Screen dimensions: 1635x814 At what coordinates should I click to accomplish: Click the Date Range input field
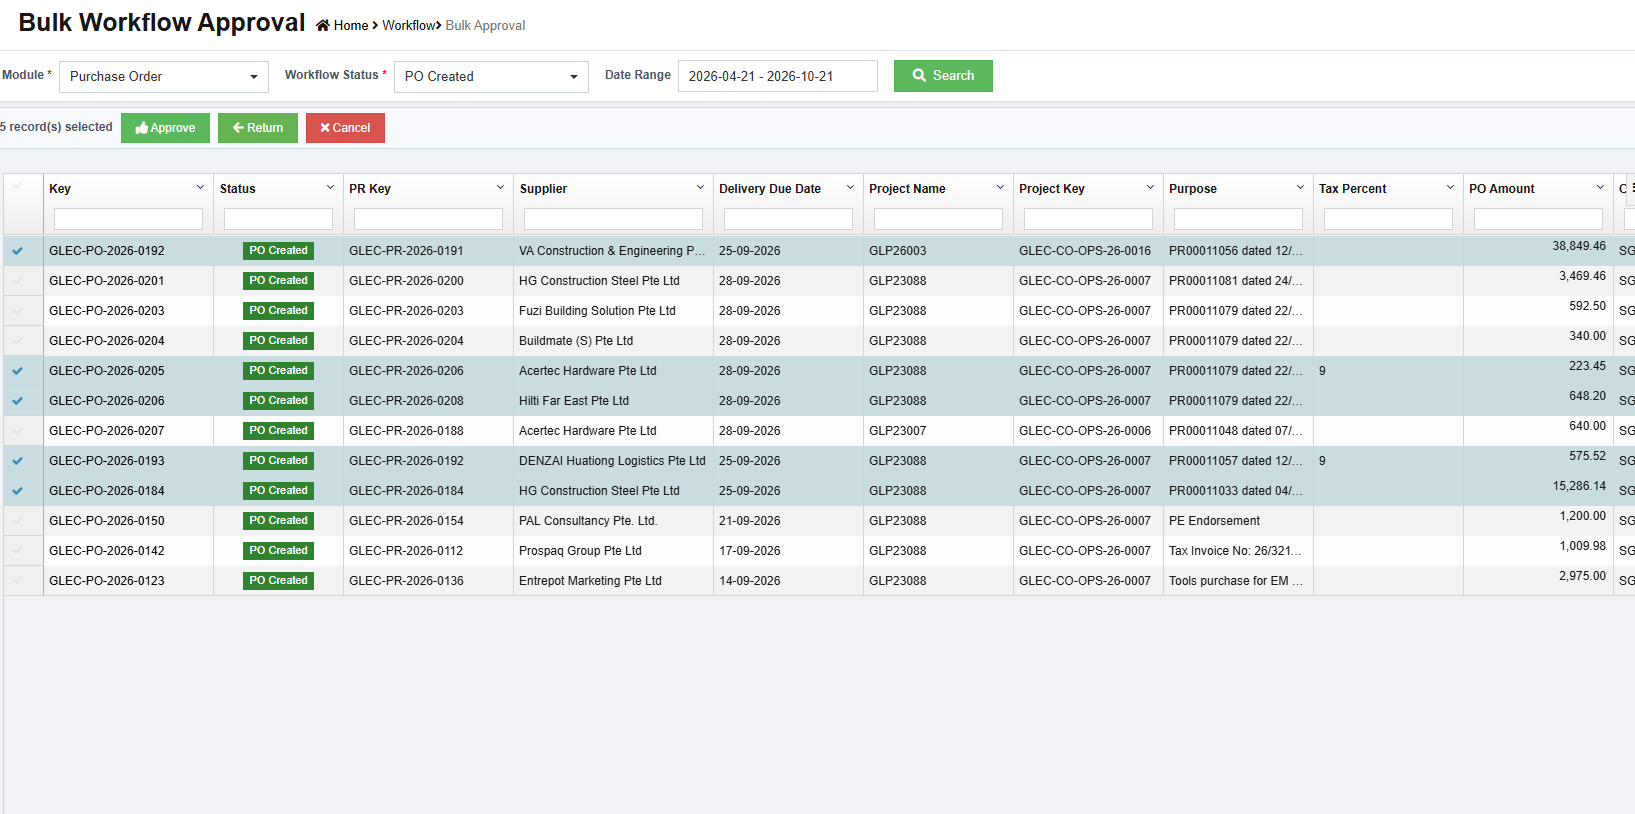point(778,76)
